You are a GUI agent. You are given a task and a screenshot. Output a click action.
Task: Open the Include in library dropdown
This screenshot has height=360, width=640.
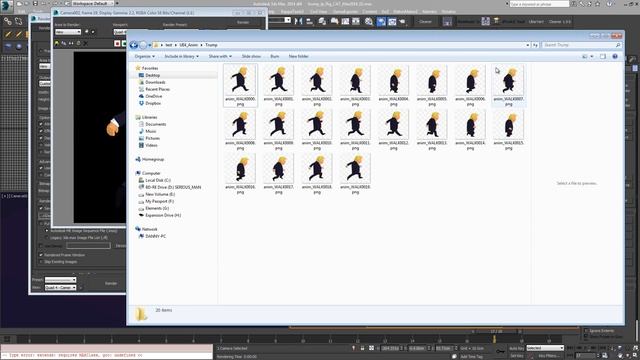click(x=182, y=56)
